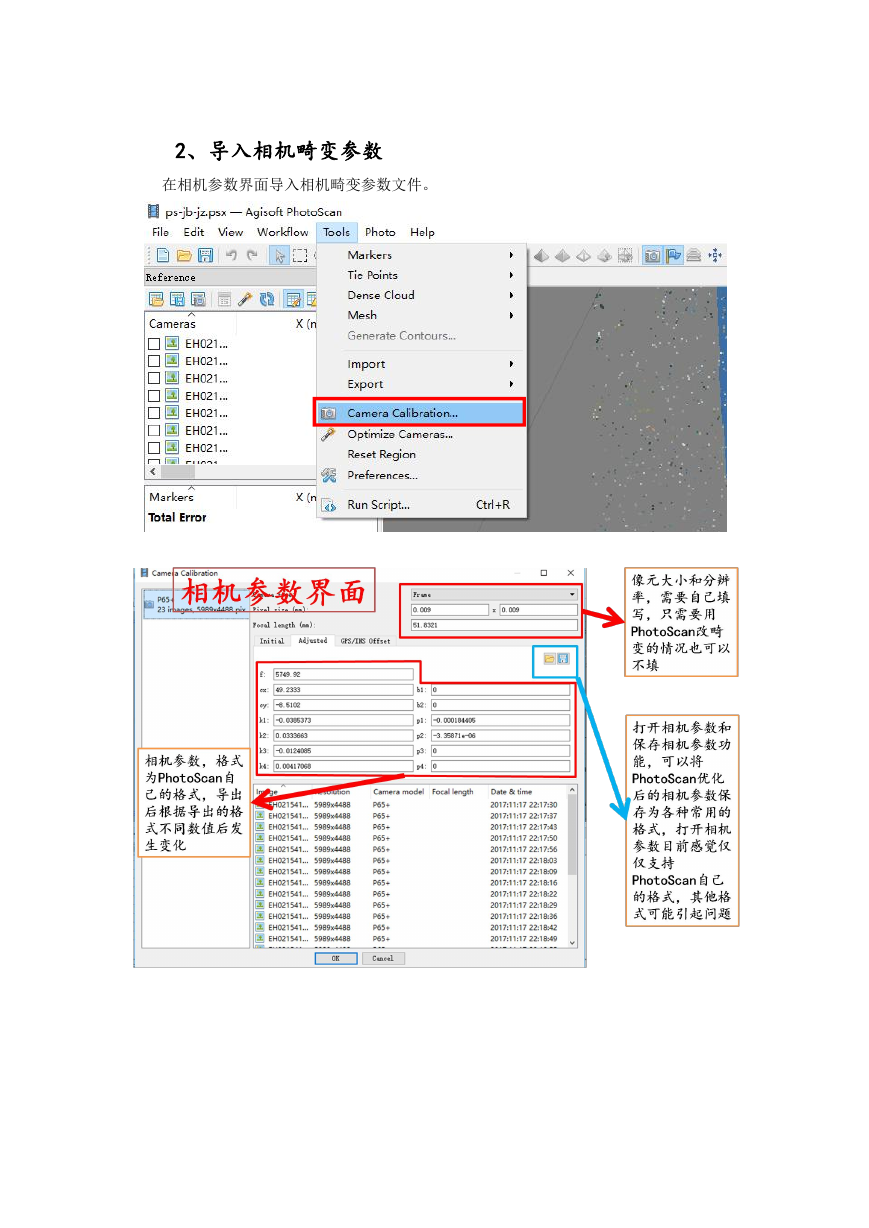Click the Export reference icon in Reference pane

[177, 299]
